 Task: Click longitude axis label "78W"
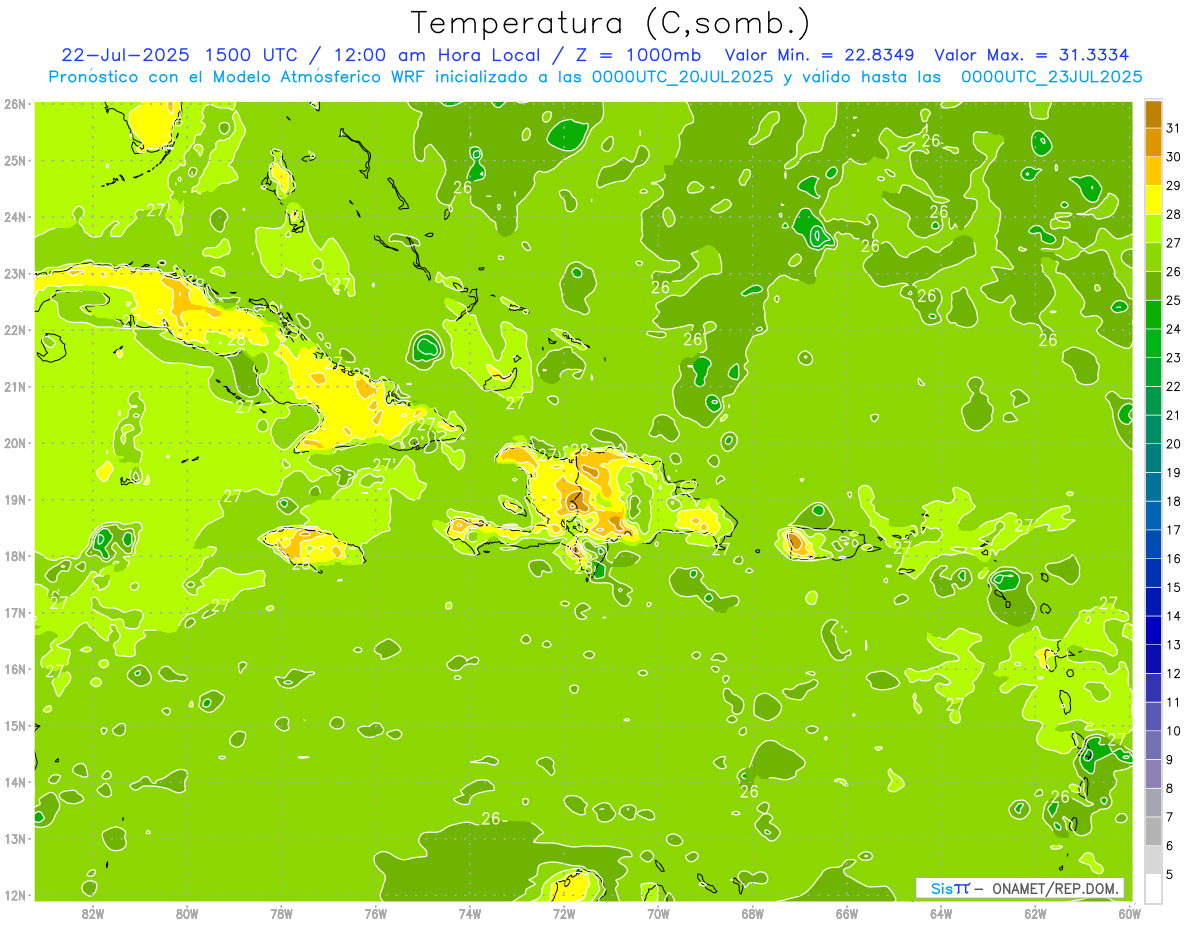point(281,913)
